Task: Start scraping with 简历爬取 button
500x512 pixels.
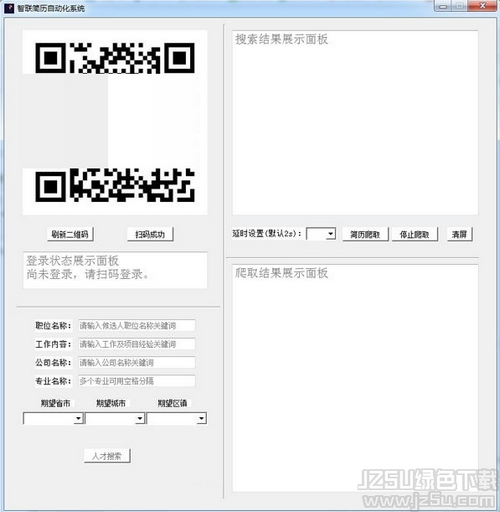Action: (365, 234)
